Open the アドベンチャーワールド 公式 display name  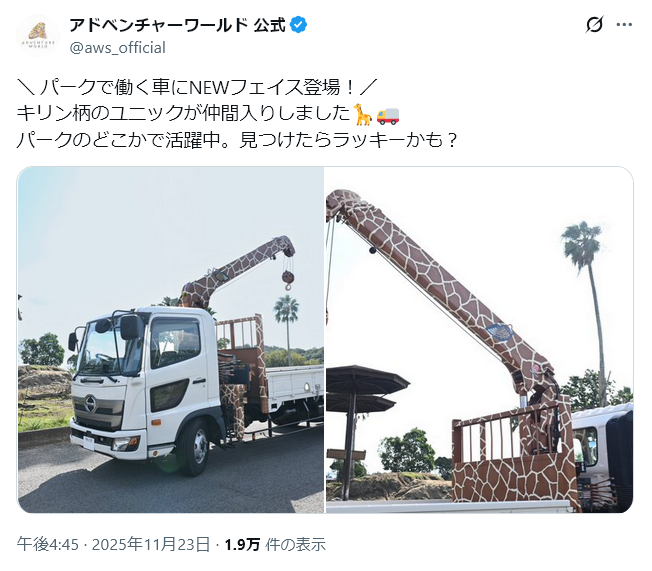click(178, 25)
